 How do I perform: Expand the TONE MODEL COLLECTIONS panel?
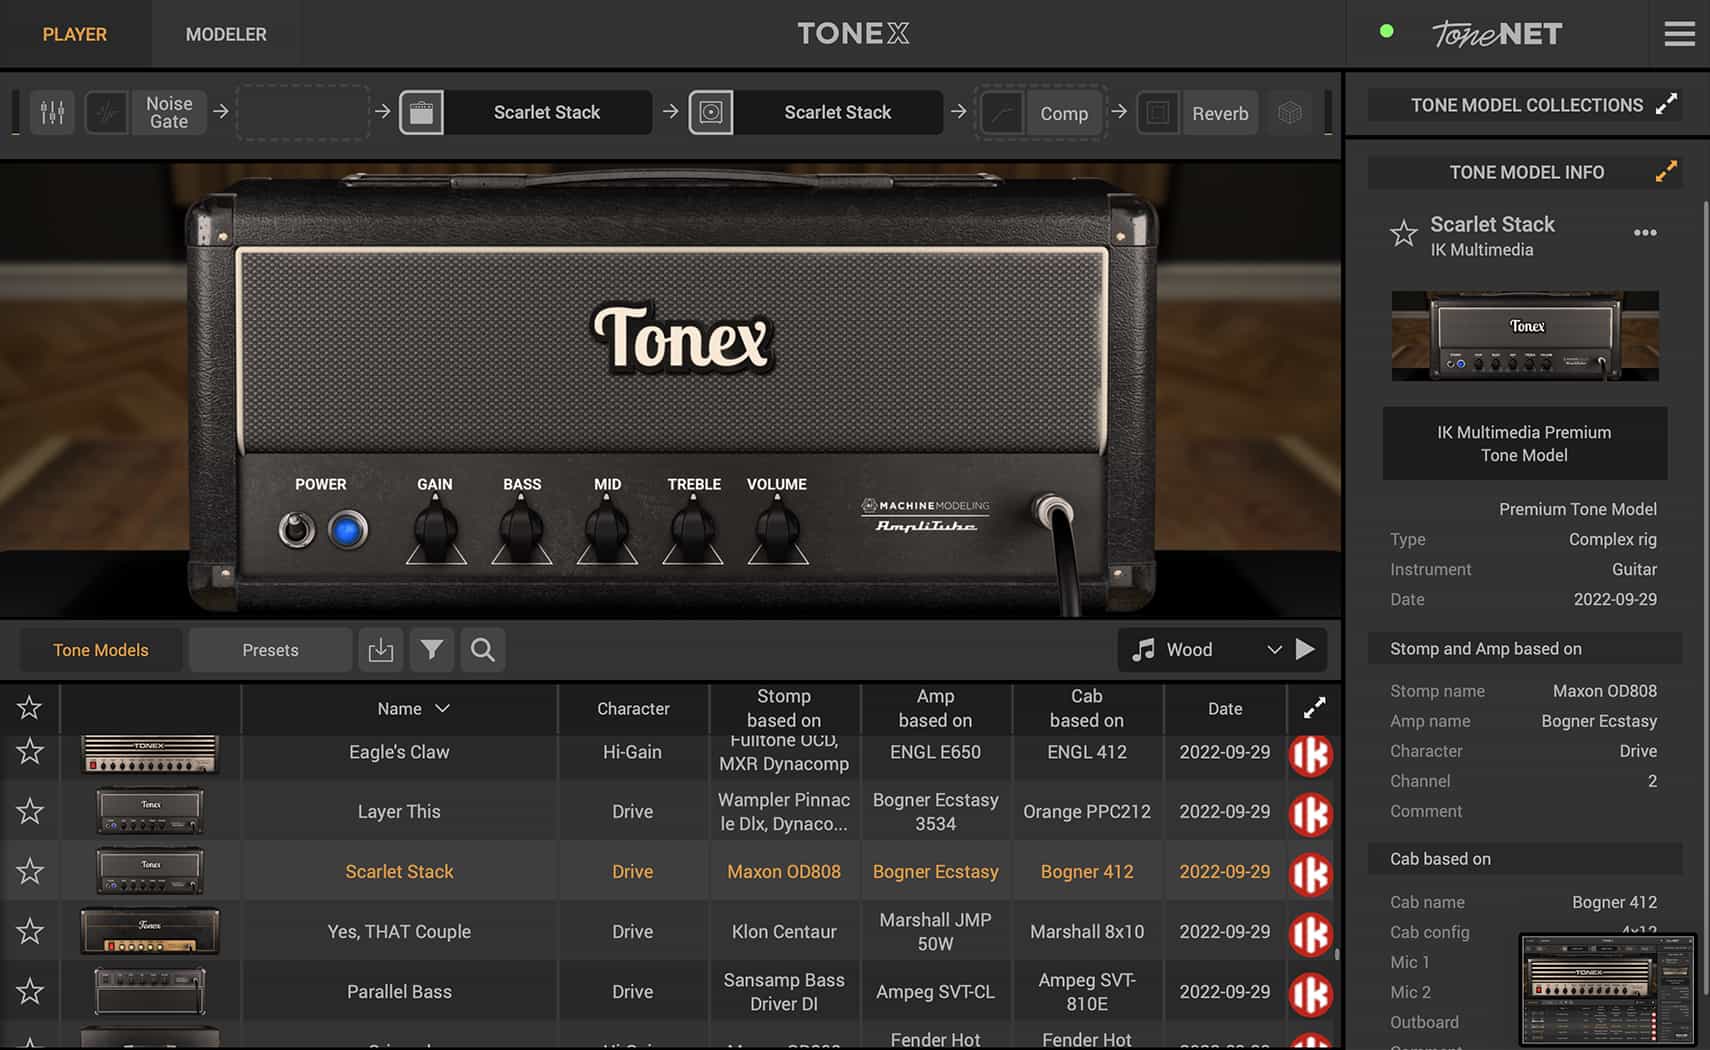coord(1666,104)
